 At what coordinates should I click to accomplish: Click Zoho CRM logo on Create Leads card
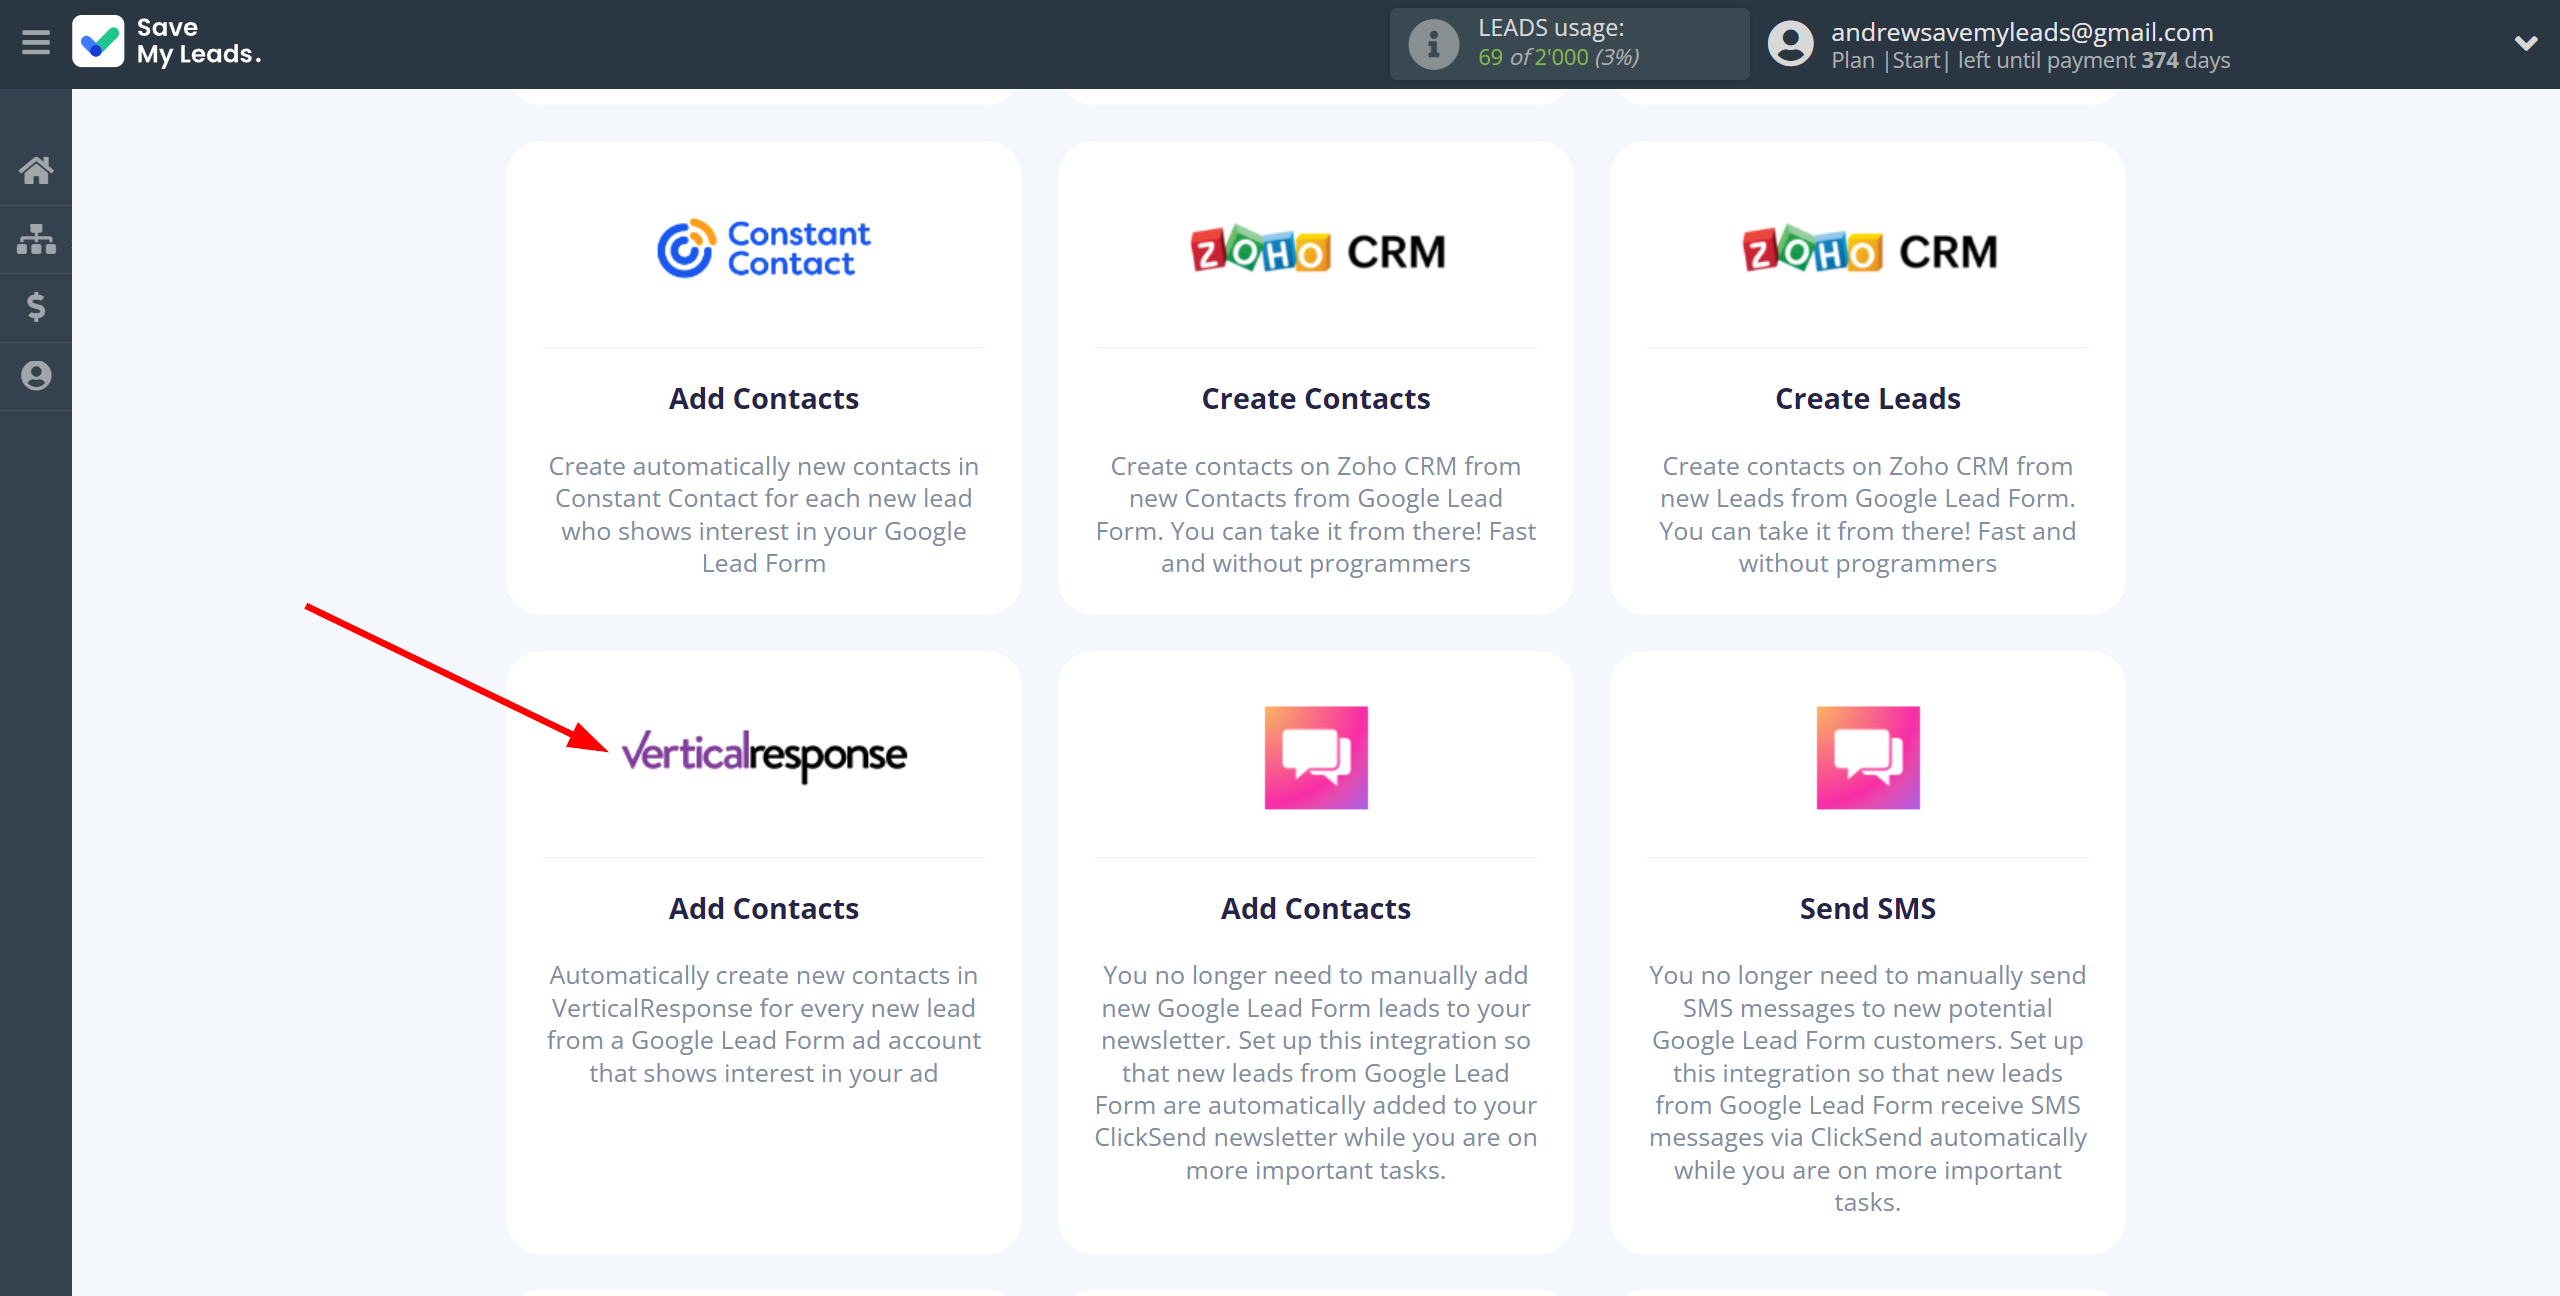click(1869, 250)
